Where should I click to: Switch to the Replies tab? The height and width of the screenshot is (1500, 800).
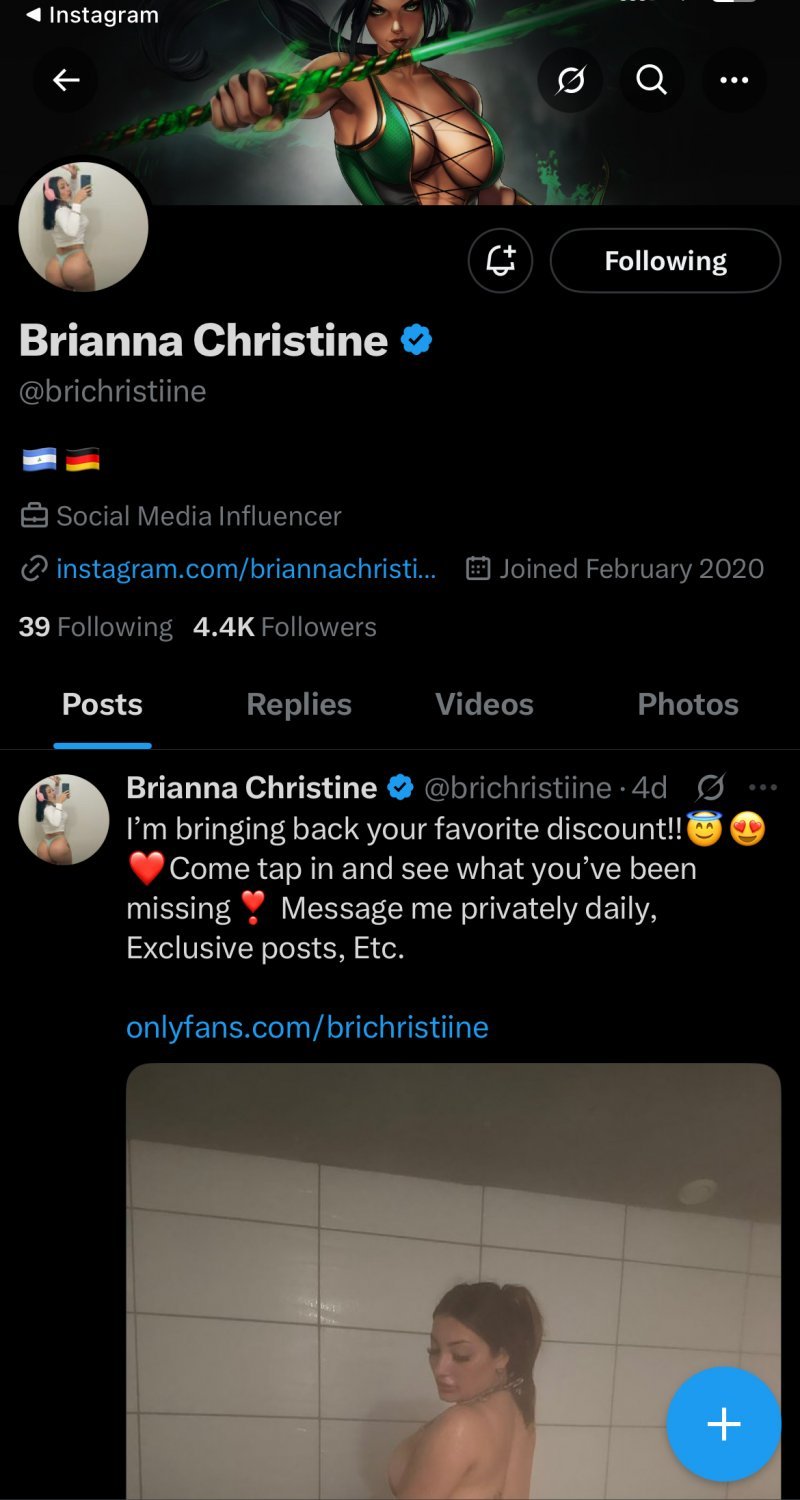pos(299,704)
